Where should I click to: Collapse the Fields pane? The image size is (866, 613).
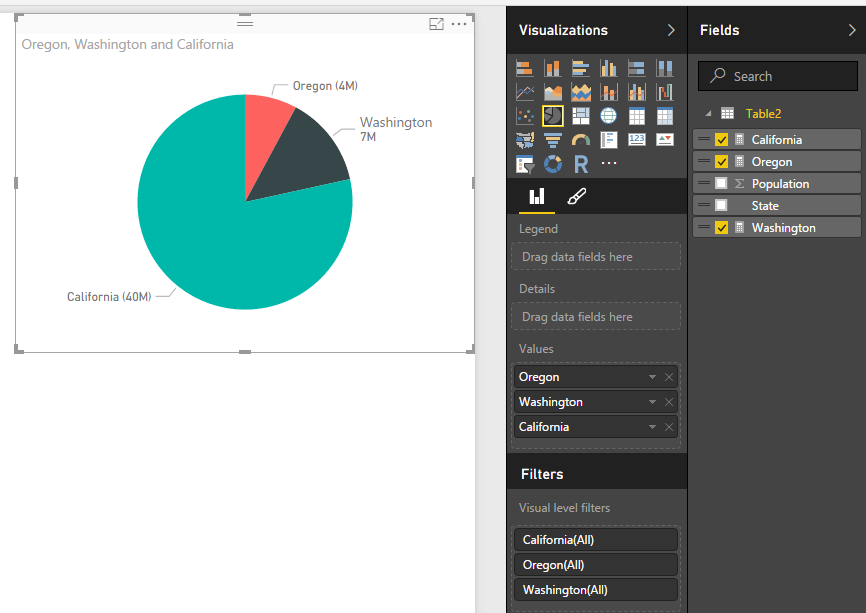[x=852, y=30]
